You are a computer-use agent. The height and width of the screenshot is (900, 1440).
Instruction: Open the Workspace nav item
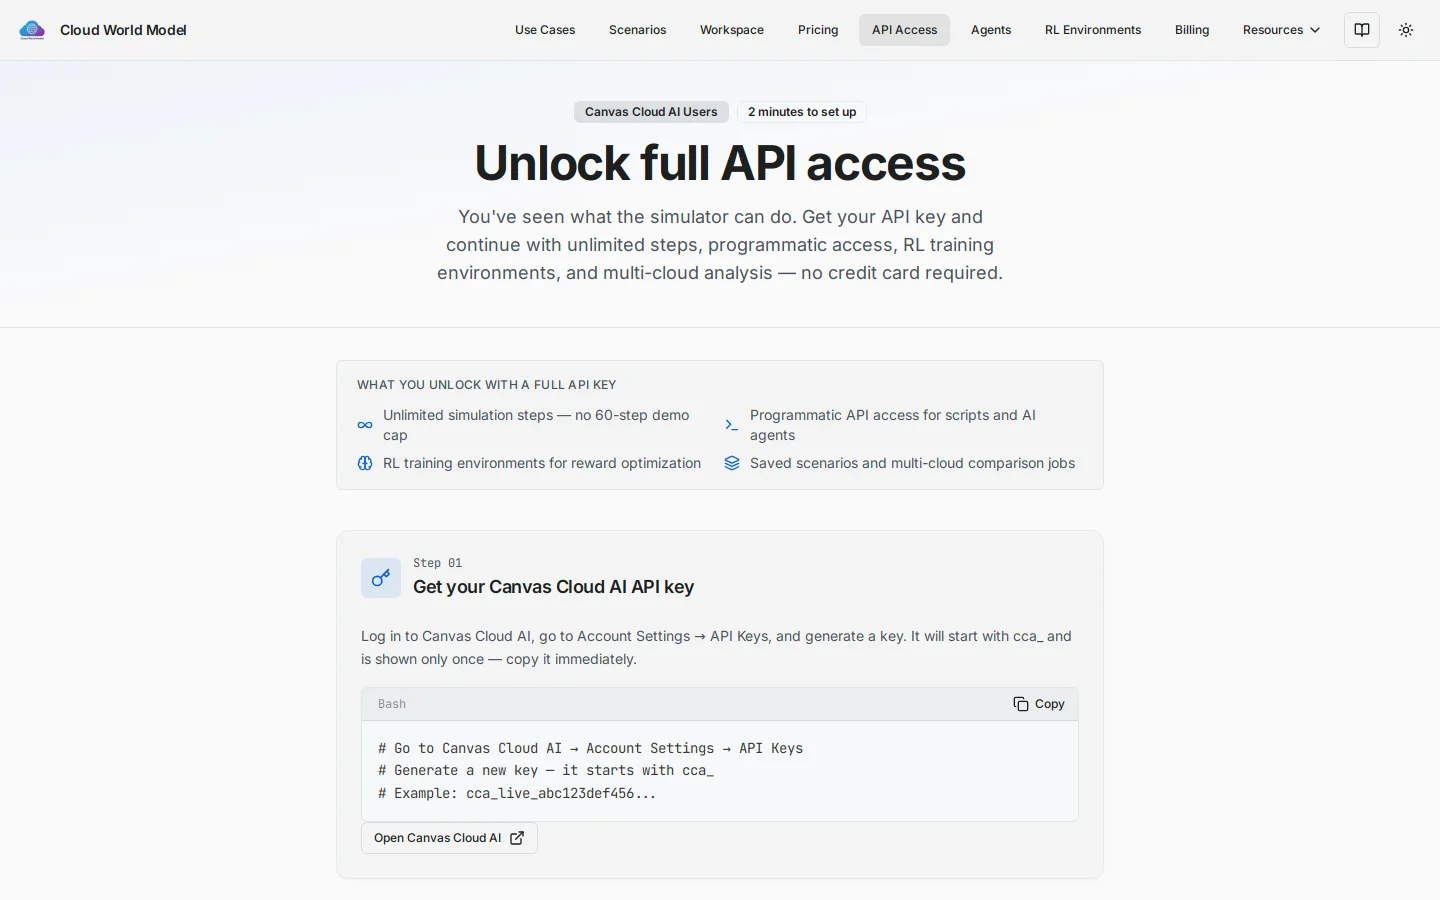pyautogui.click(x=732, y=30)
